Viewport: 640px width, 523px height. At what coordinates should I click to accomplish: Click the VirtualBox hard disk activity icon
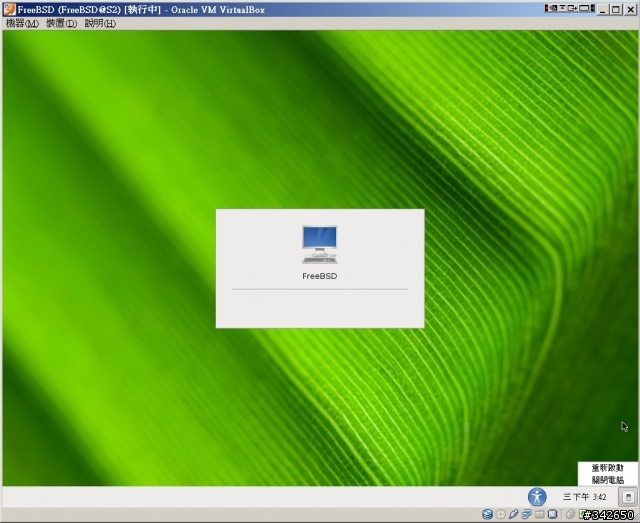click(487, 514)
